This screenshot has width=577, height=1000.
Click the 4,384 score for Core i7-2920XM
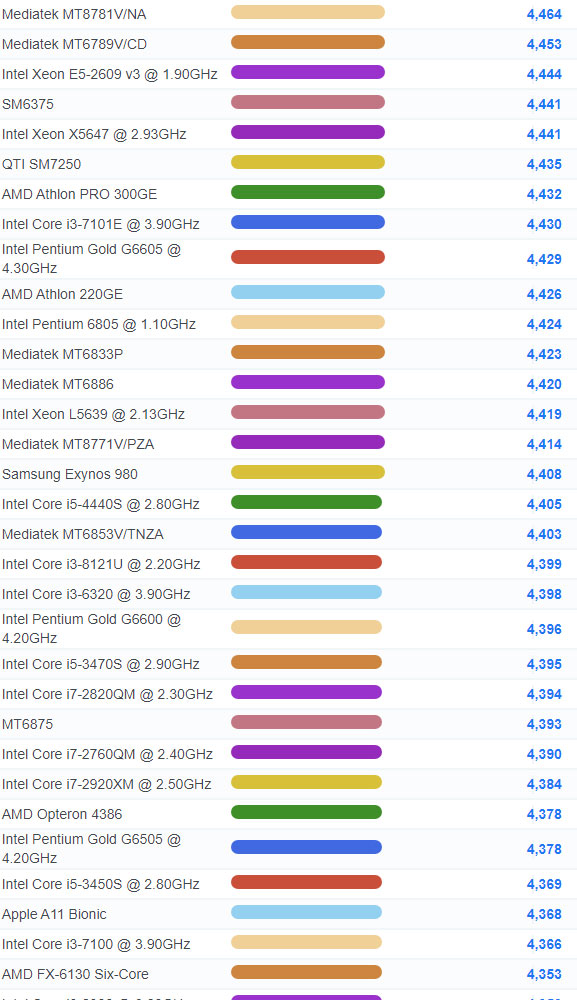(x=544, y=784)
